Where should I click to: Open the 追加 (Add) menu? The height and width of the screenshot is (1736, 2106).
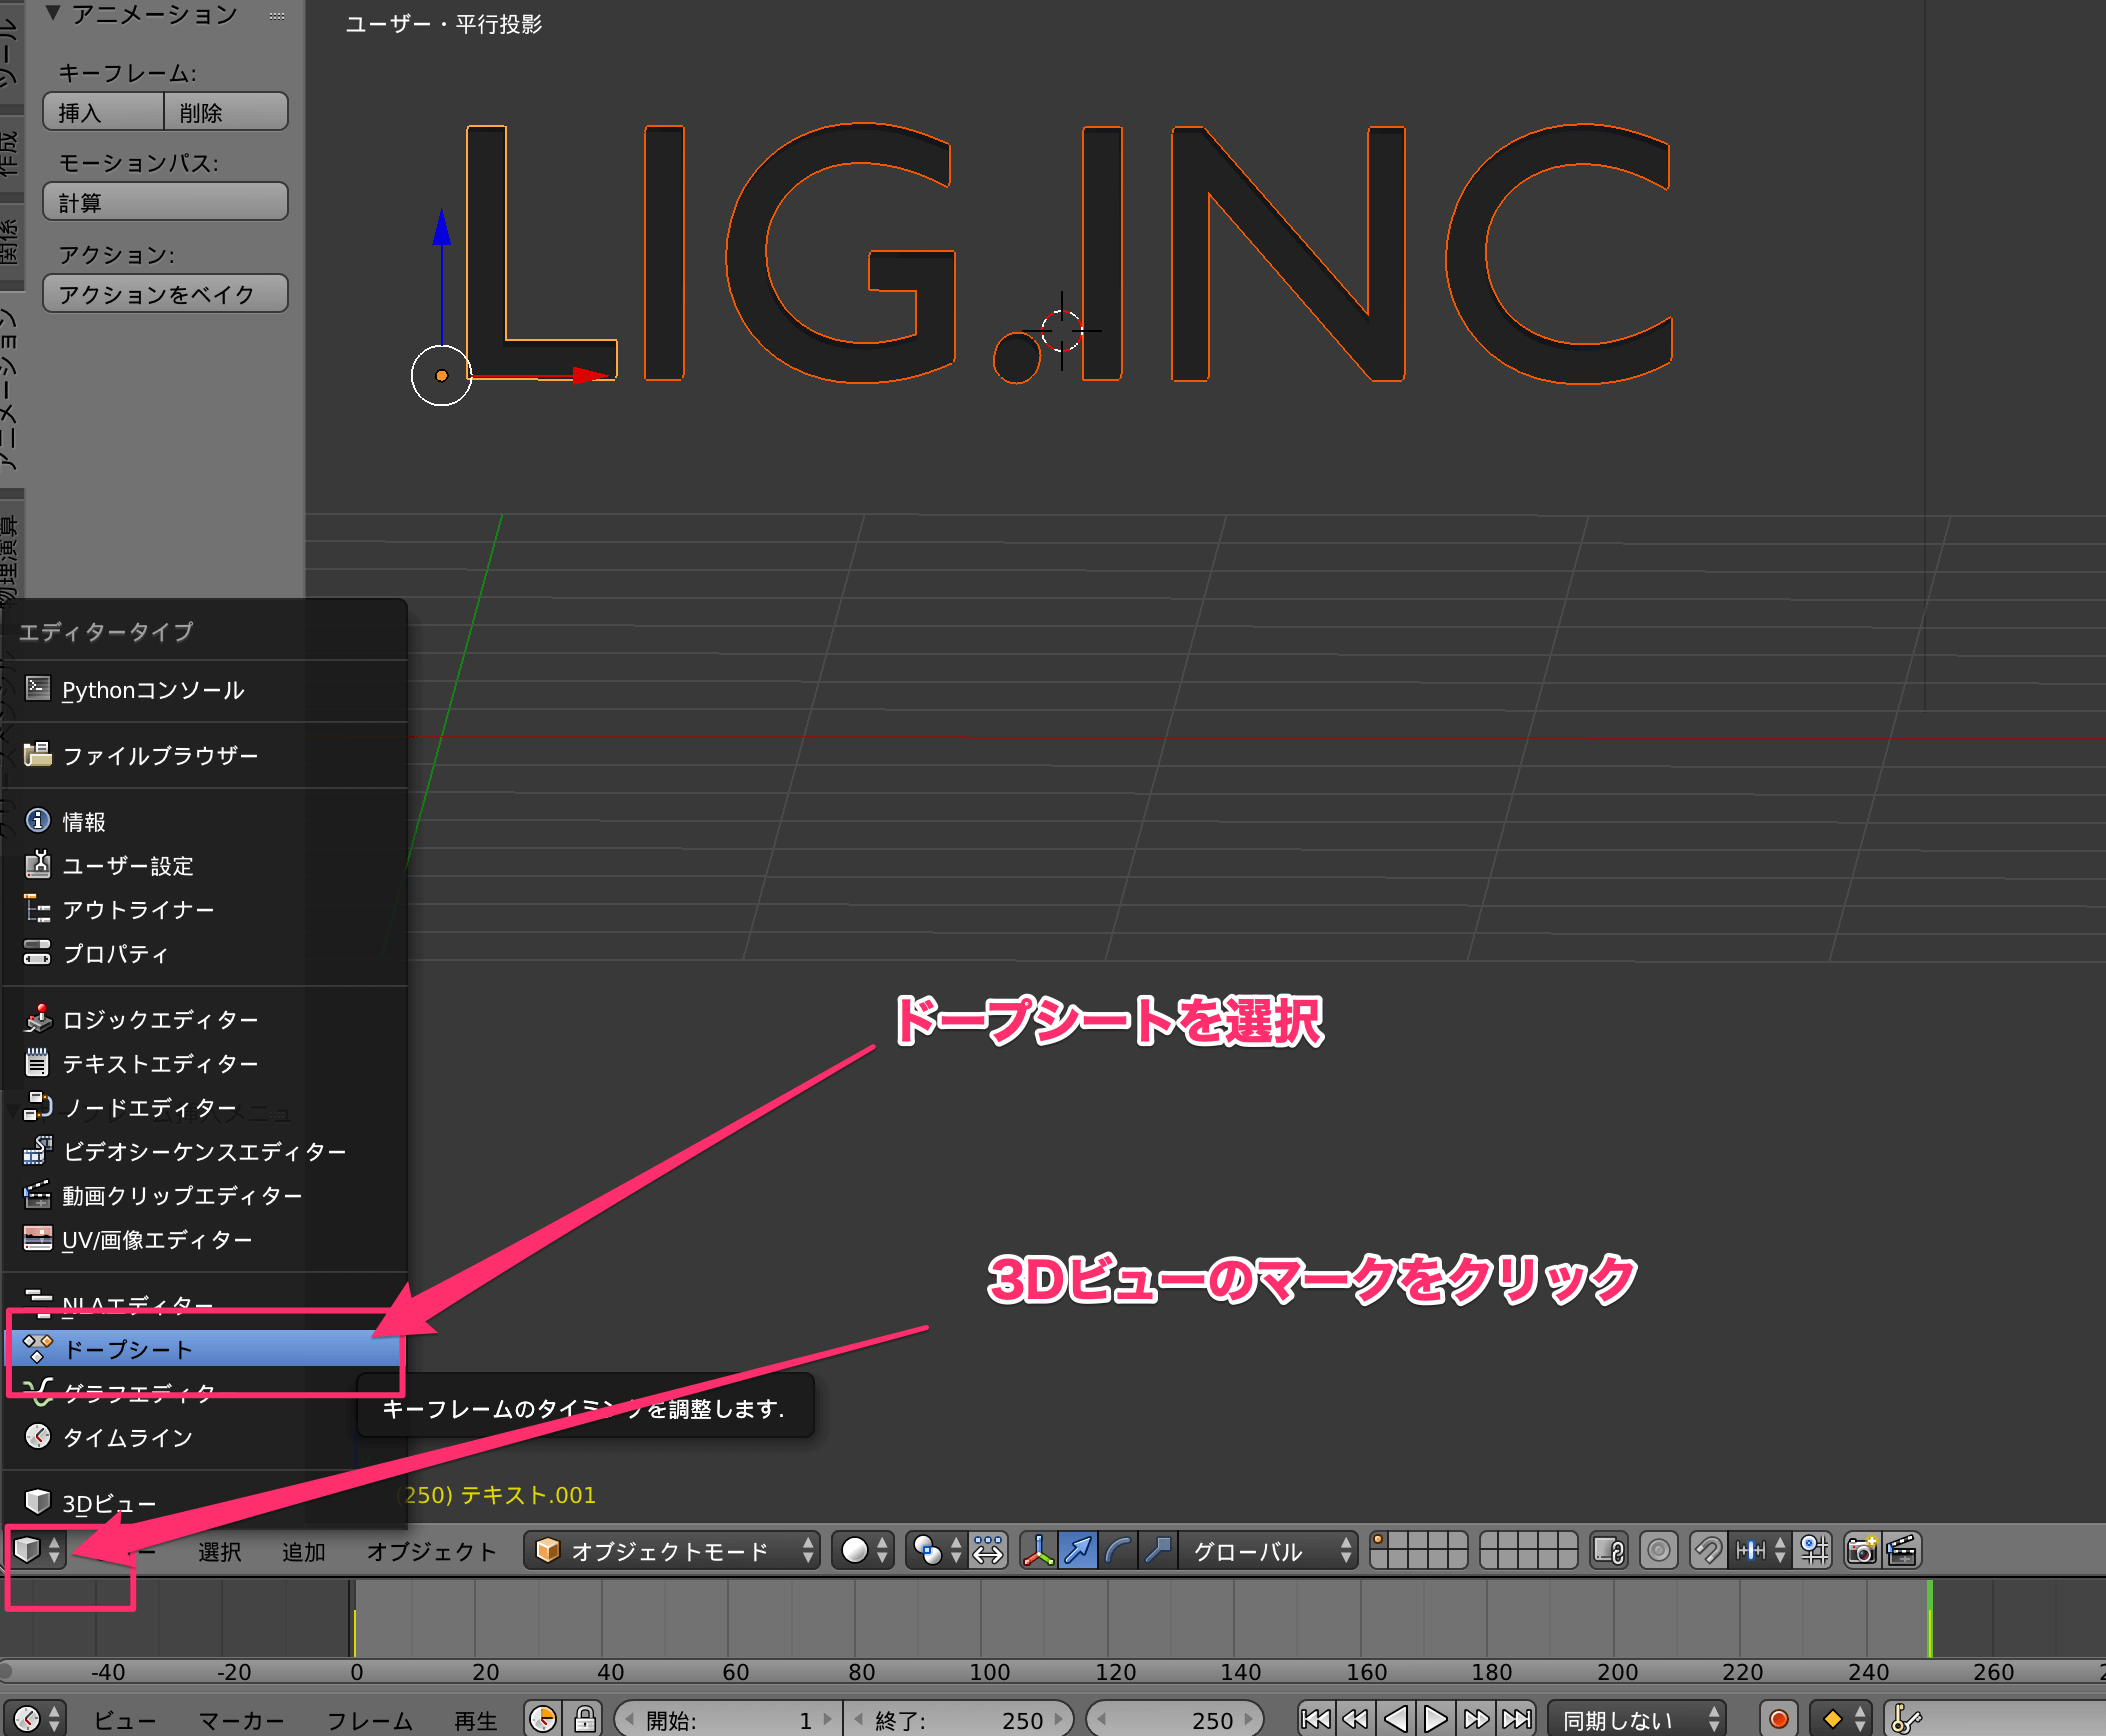[304, 1552]
